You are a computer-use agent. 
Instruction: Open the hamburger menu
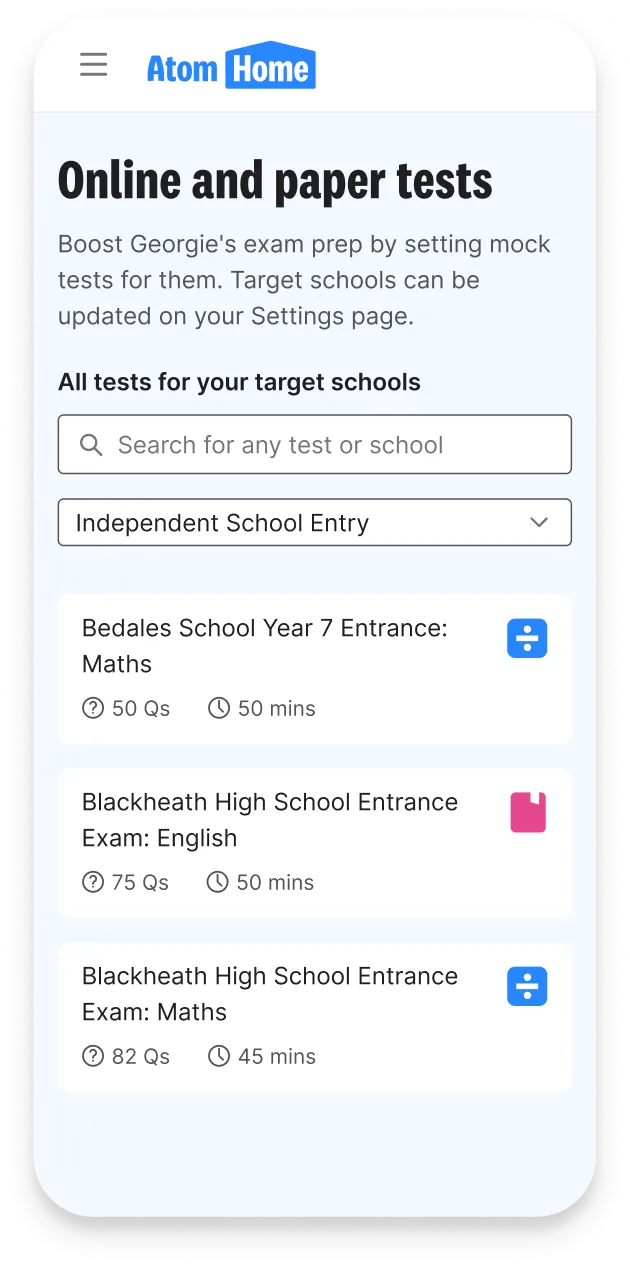(x=93, y=65)
